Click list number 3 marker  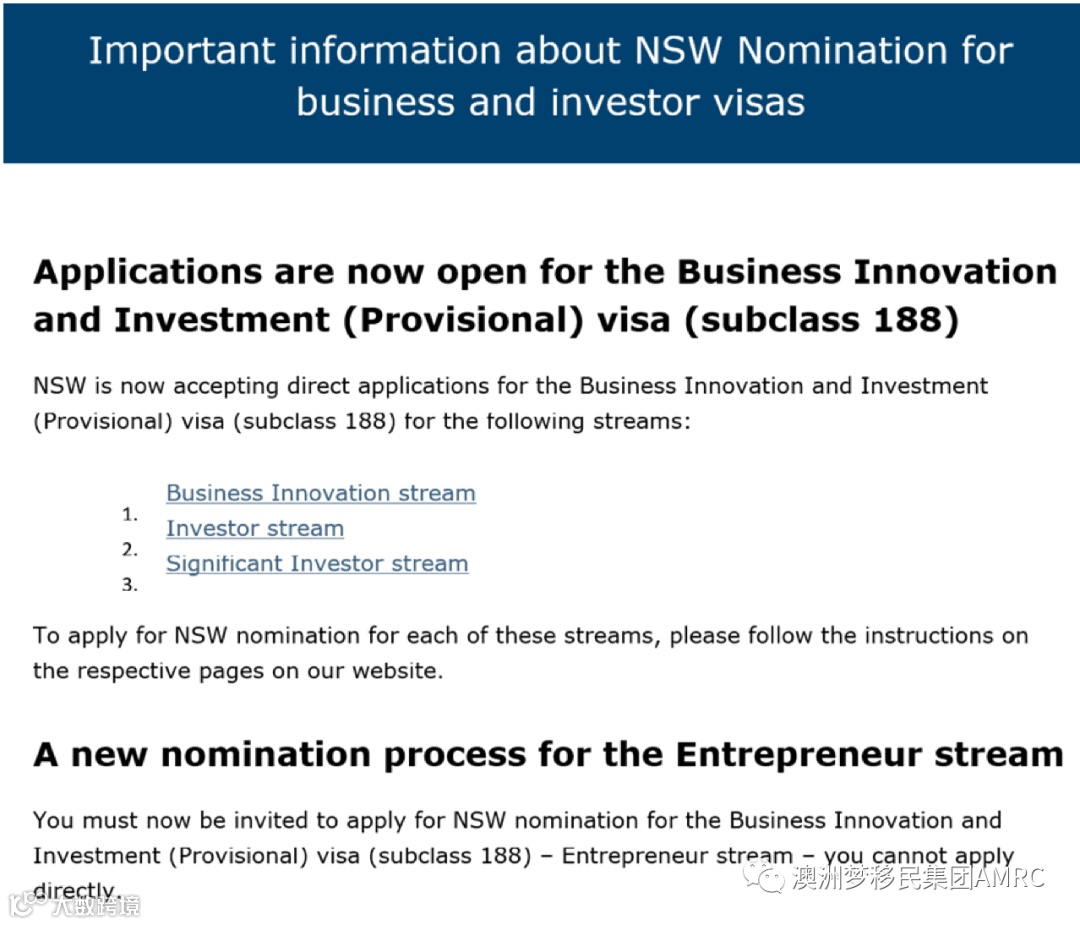coord(129,584)
